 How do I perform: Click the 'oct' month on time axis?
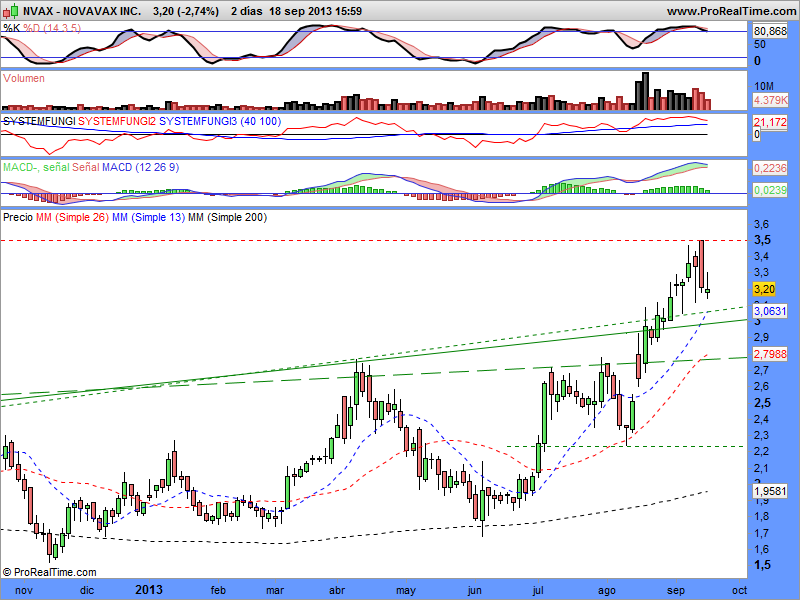739,590
